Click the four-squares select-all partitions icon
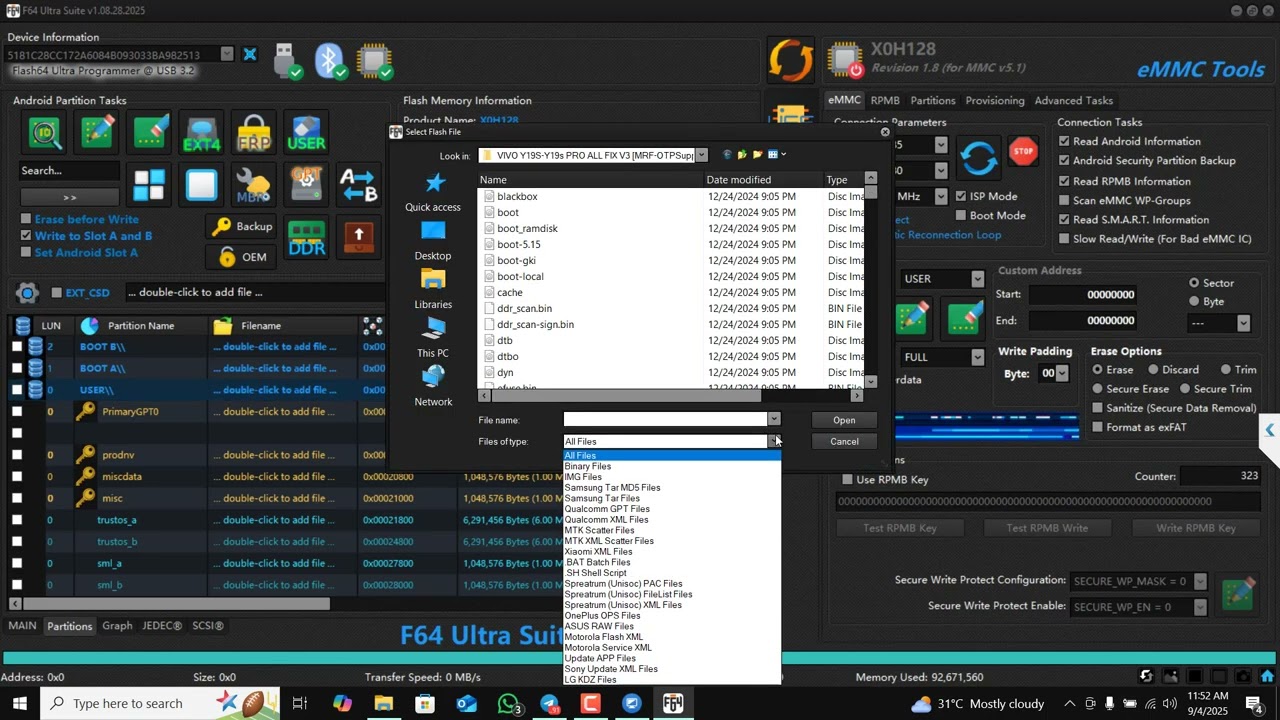Screen dimensions: 1280x720 tap(149, 185)
